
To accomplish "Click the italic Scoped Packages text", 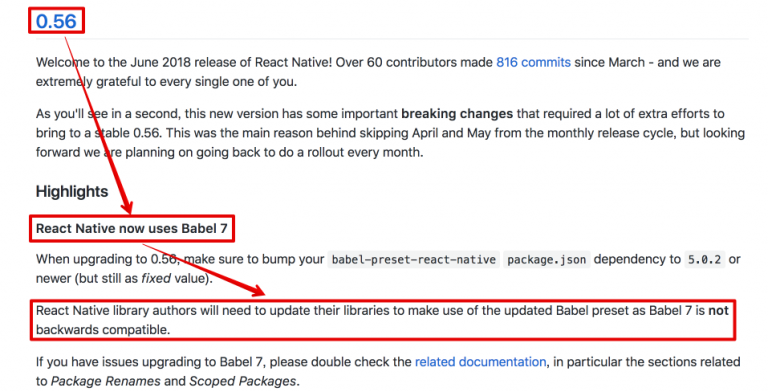I will pyautogui.click(x=242, y=381).
